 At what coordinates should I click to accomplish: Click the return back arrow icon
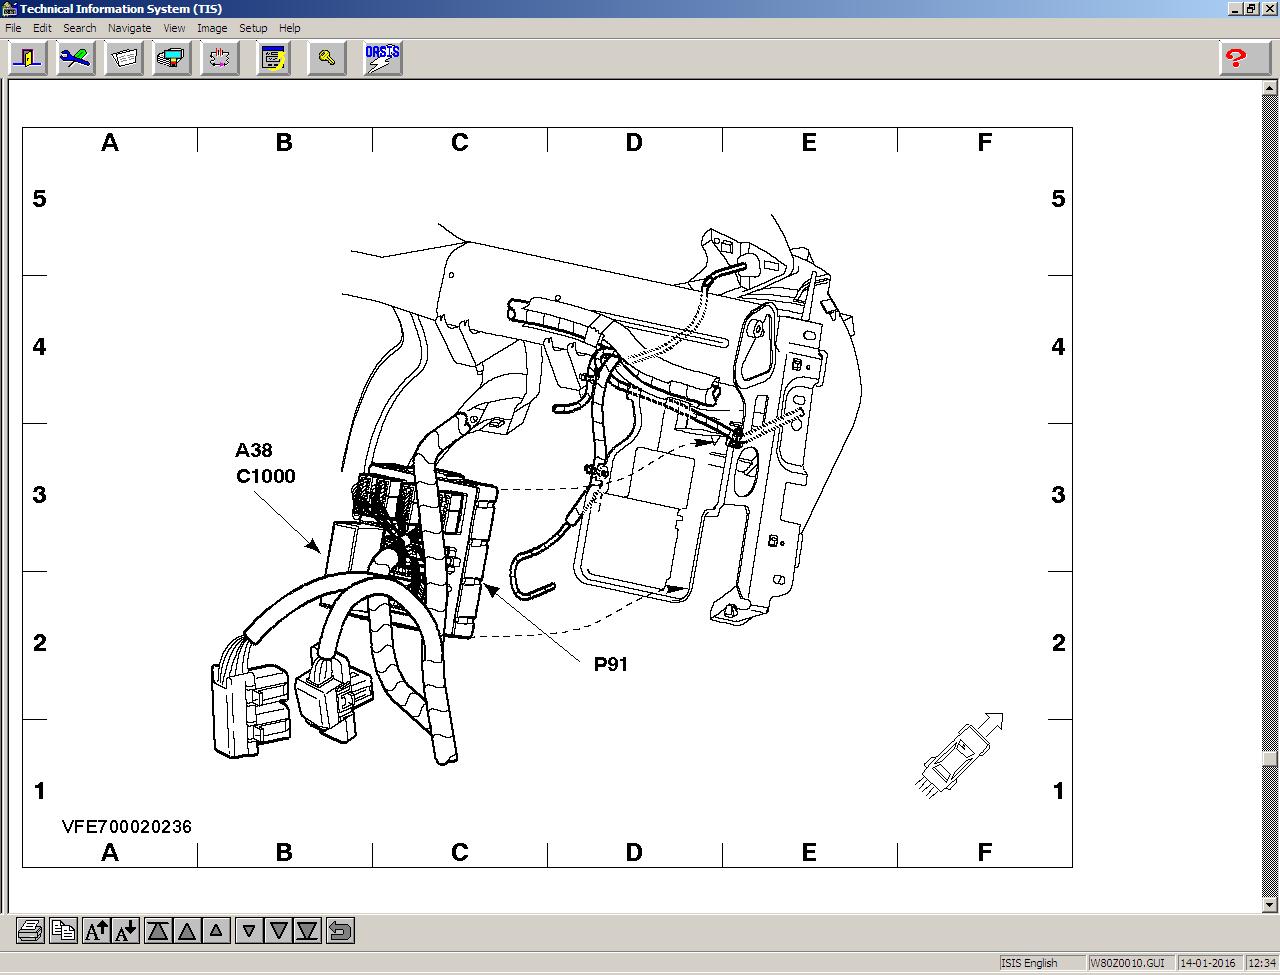click(340, 931)
